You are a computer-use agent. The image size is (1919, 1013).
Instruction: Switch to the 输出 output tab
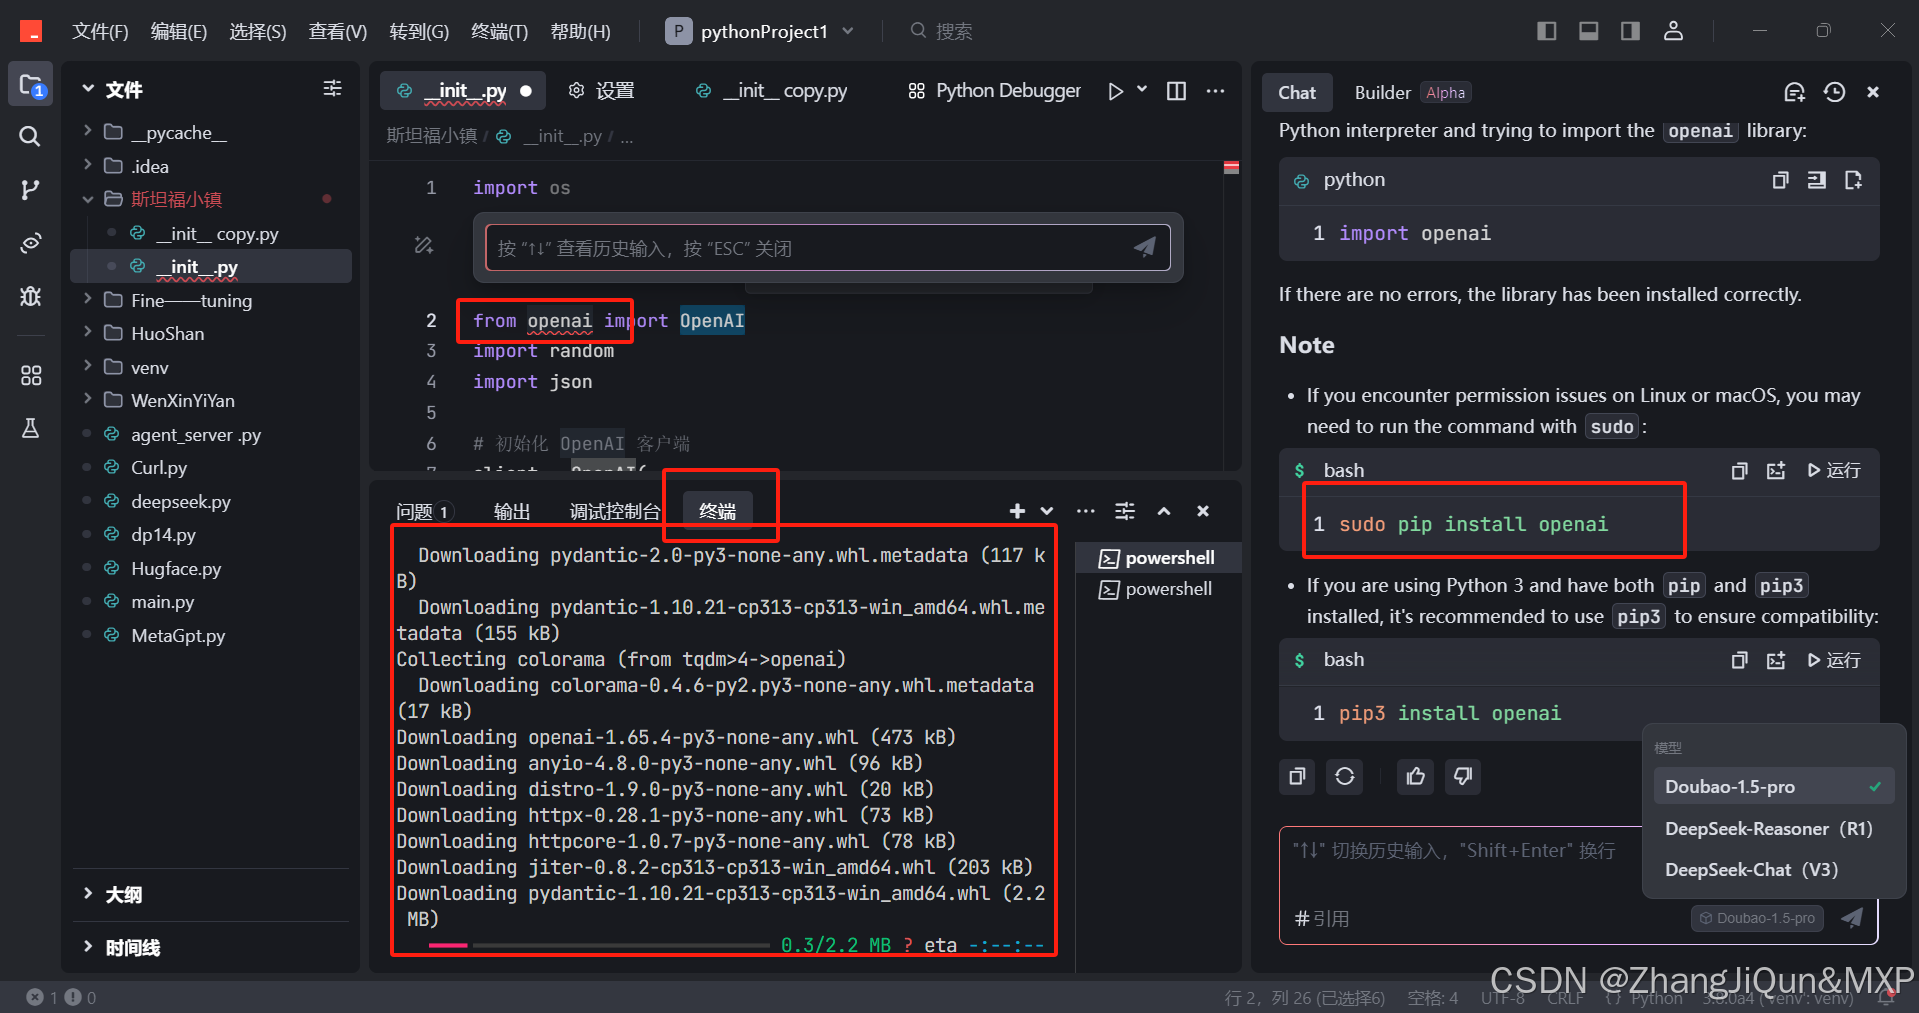click(x=512, y=512)
